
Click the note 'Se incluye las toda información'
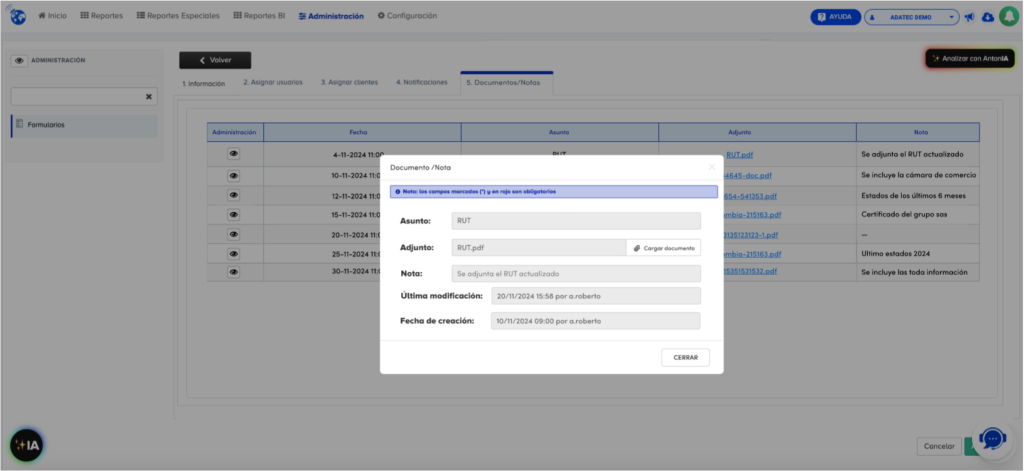(914, 272)
